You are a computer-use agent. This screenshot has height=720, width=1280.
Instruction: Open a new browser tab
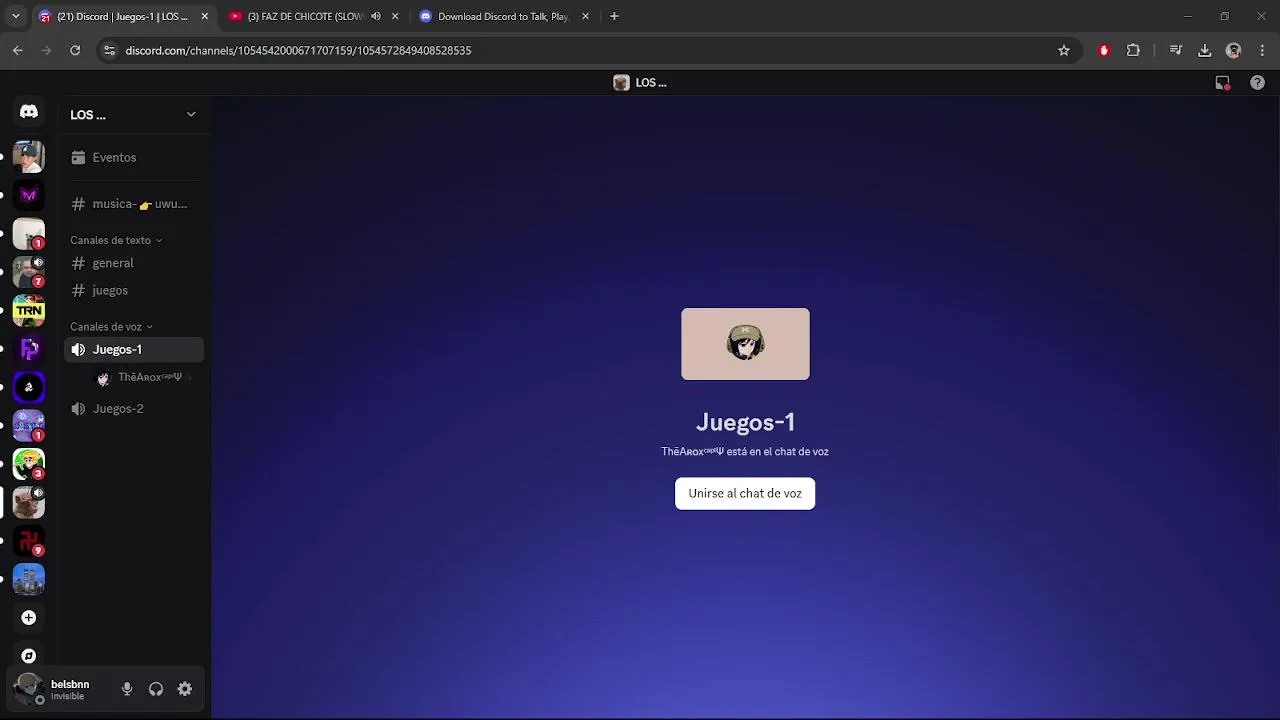(x=614, y=16)
